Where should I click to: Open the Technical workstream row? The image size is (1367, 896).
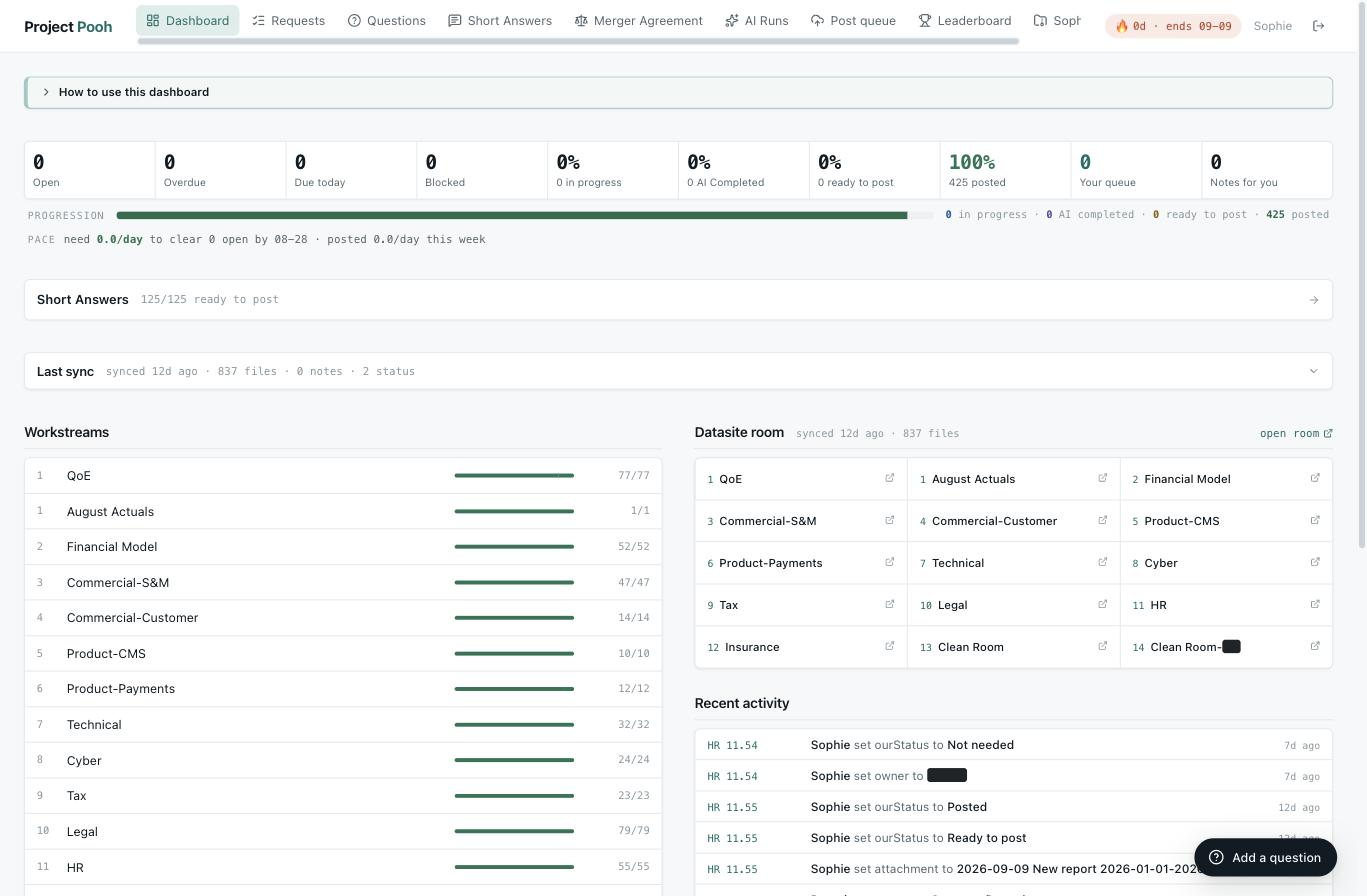pos(343,725)
